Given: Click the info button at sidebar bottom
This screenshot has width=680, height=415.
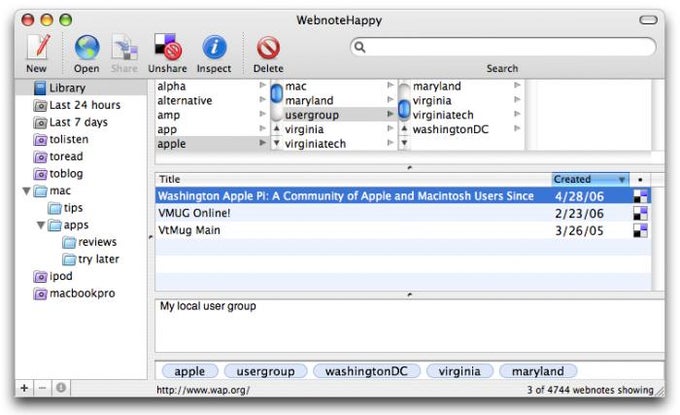Looking at the screenshot, I should 61,388.
